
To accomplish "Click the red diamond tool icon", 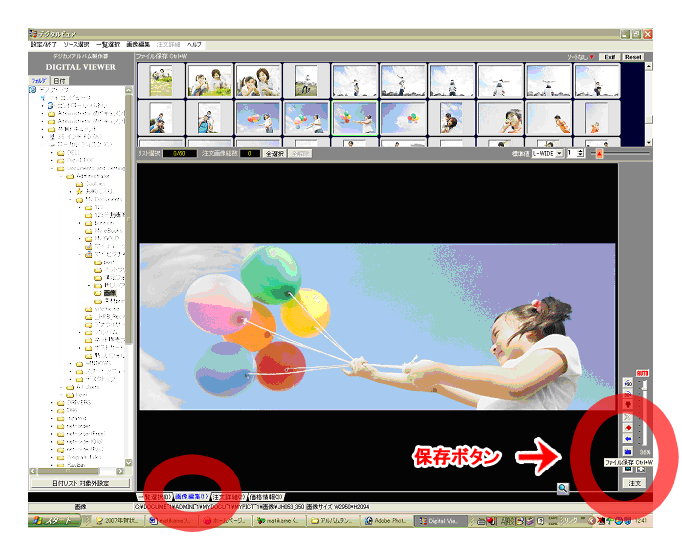I will pos(628,428).
